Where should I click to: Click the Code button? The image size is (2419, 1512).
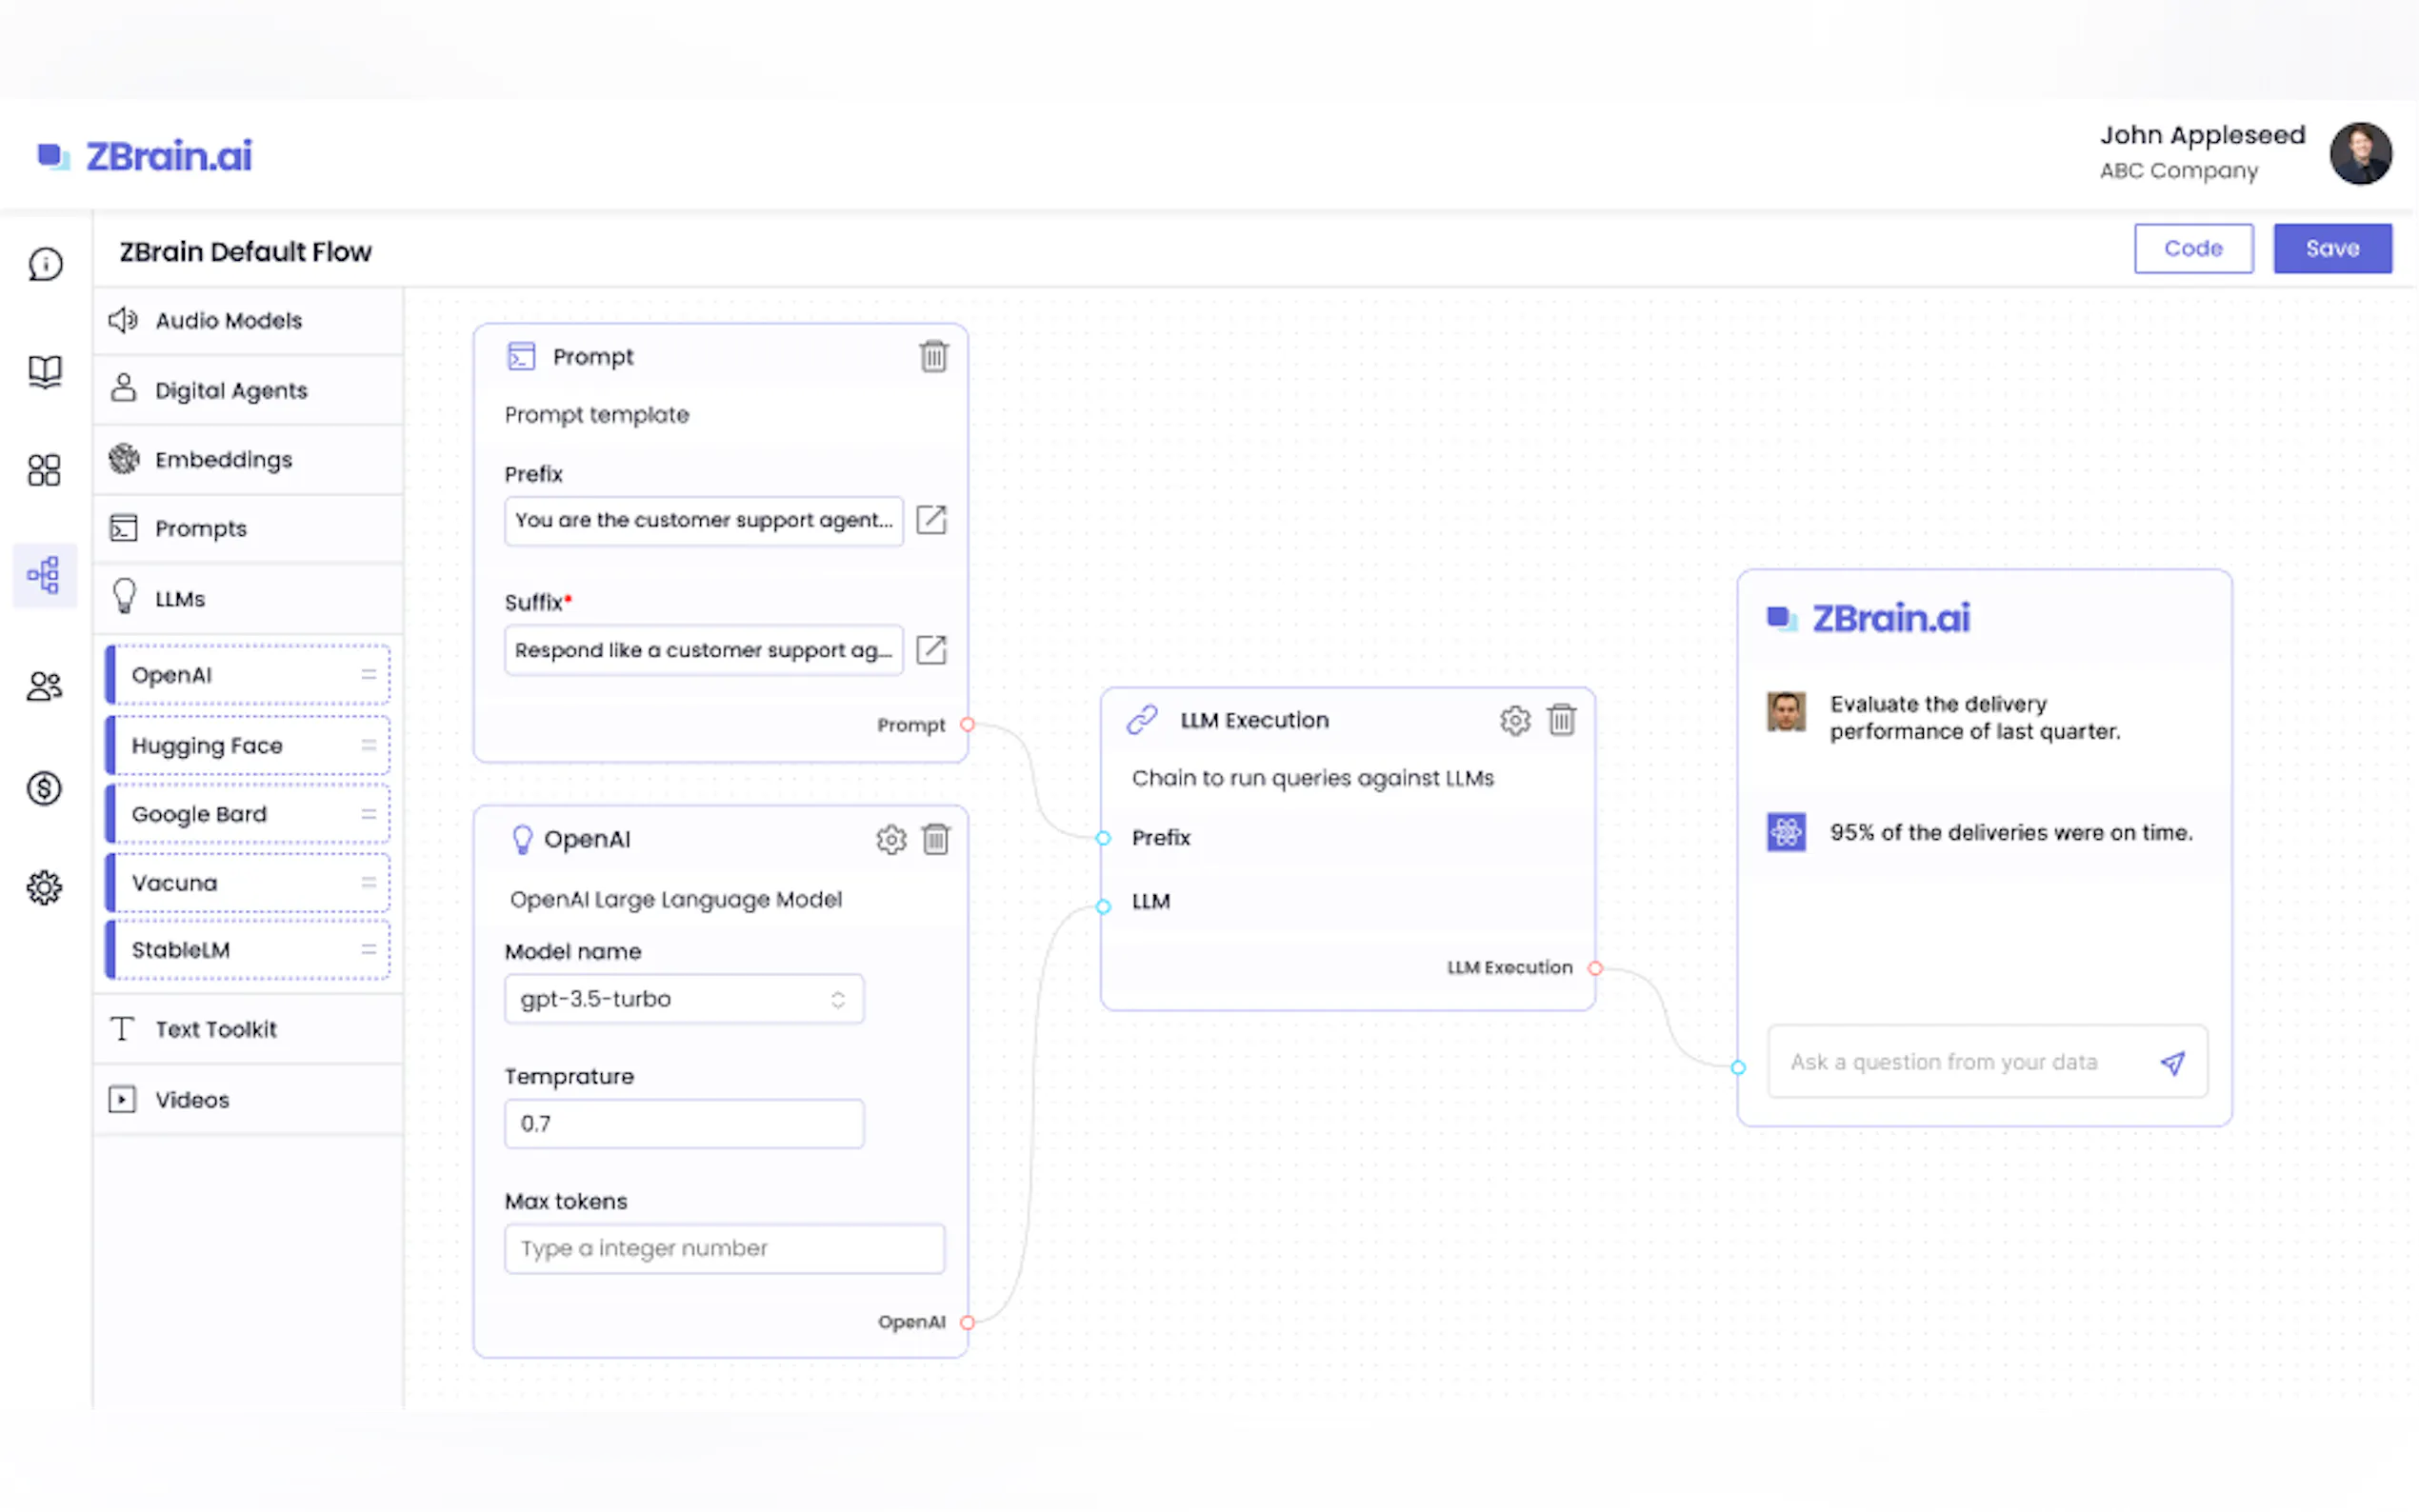click(x=2192, y=249)
